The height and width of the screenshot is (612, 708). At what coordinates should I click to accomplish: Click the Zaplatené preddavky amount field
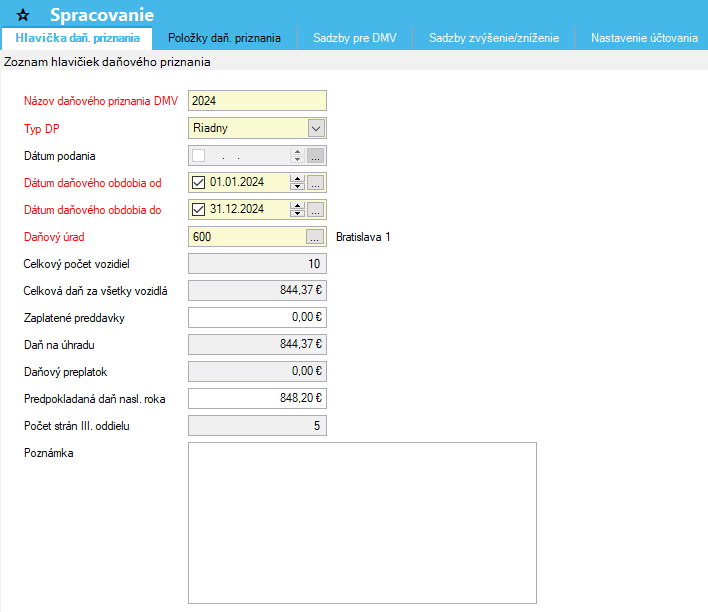coord(257,318)
